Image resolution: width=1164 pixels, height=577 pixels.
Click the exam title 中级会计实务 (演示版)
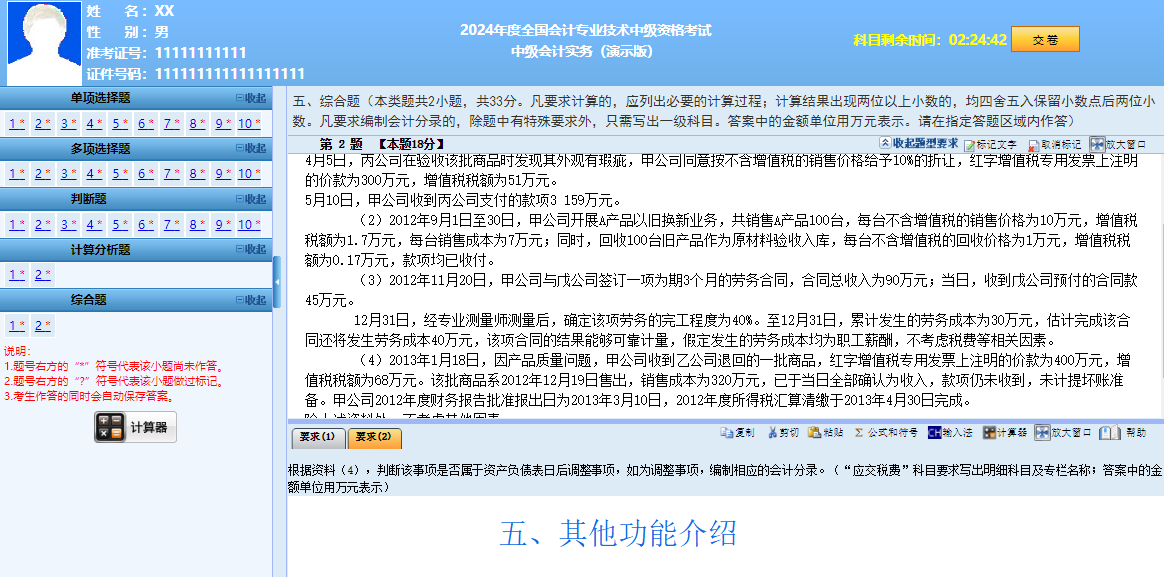pos(582,51)
